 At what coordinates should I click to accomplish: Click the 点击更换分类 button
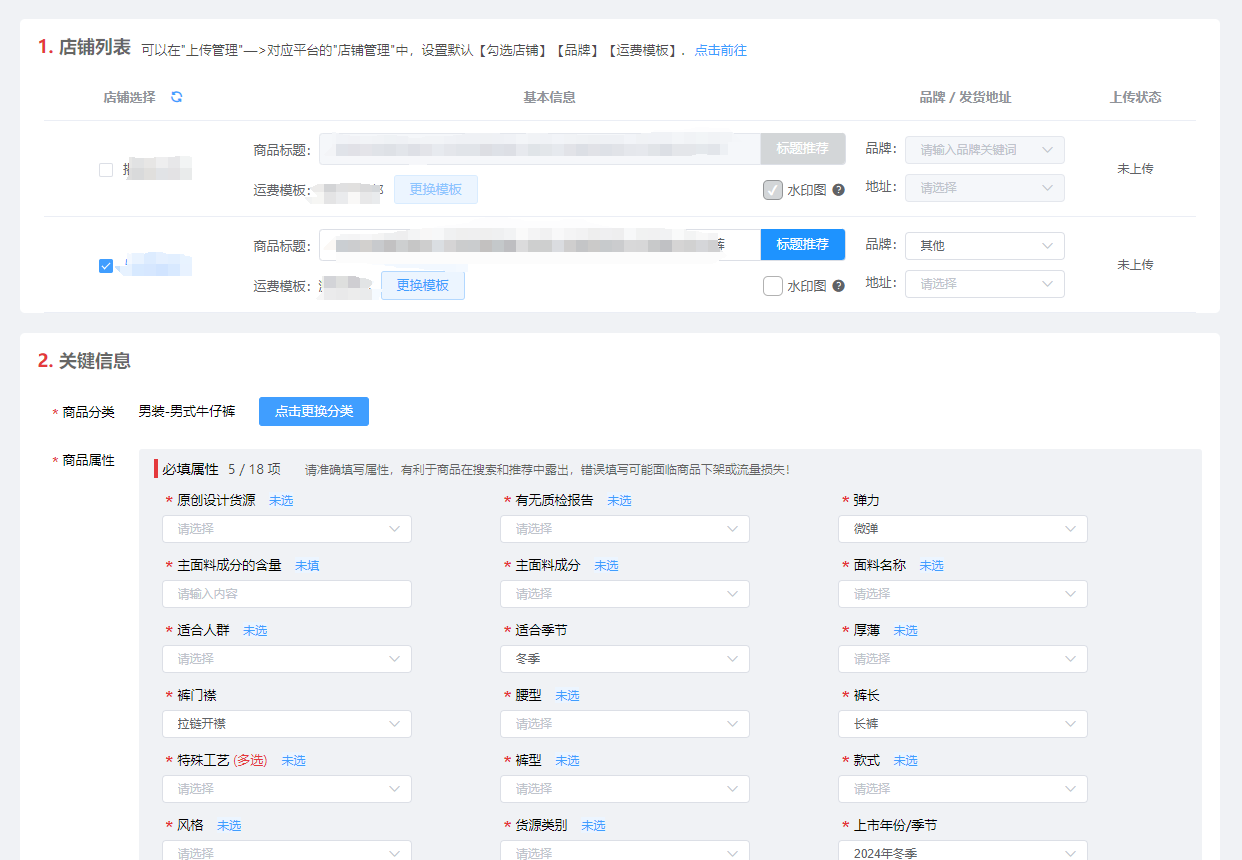(x=313, y=411)
